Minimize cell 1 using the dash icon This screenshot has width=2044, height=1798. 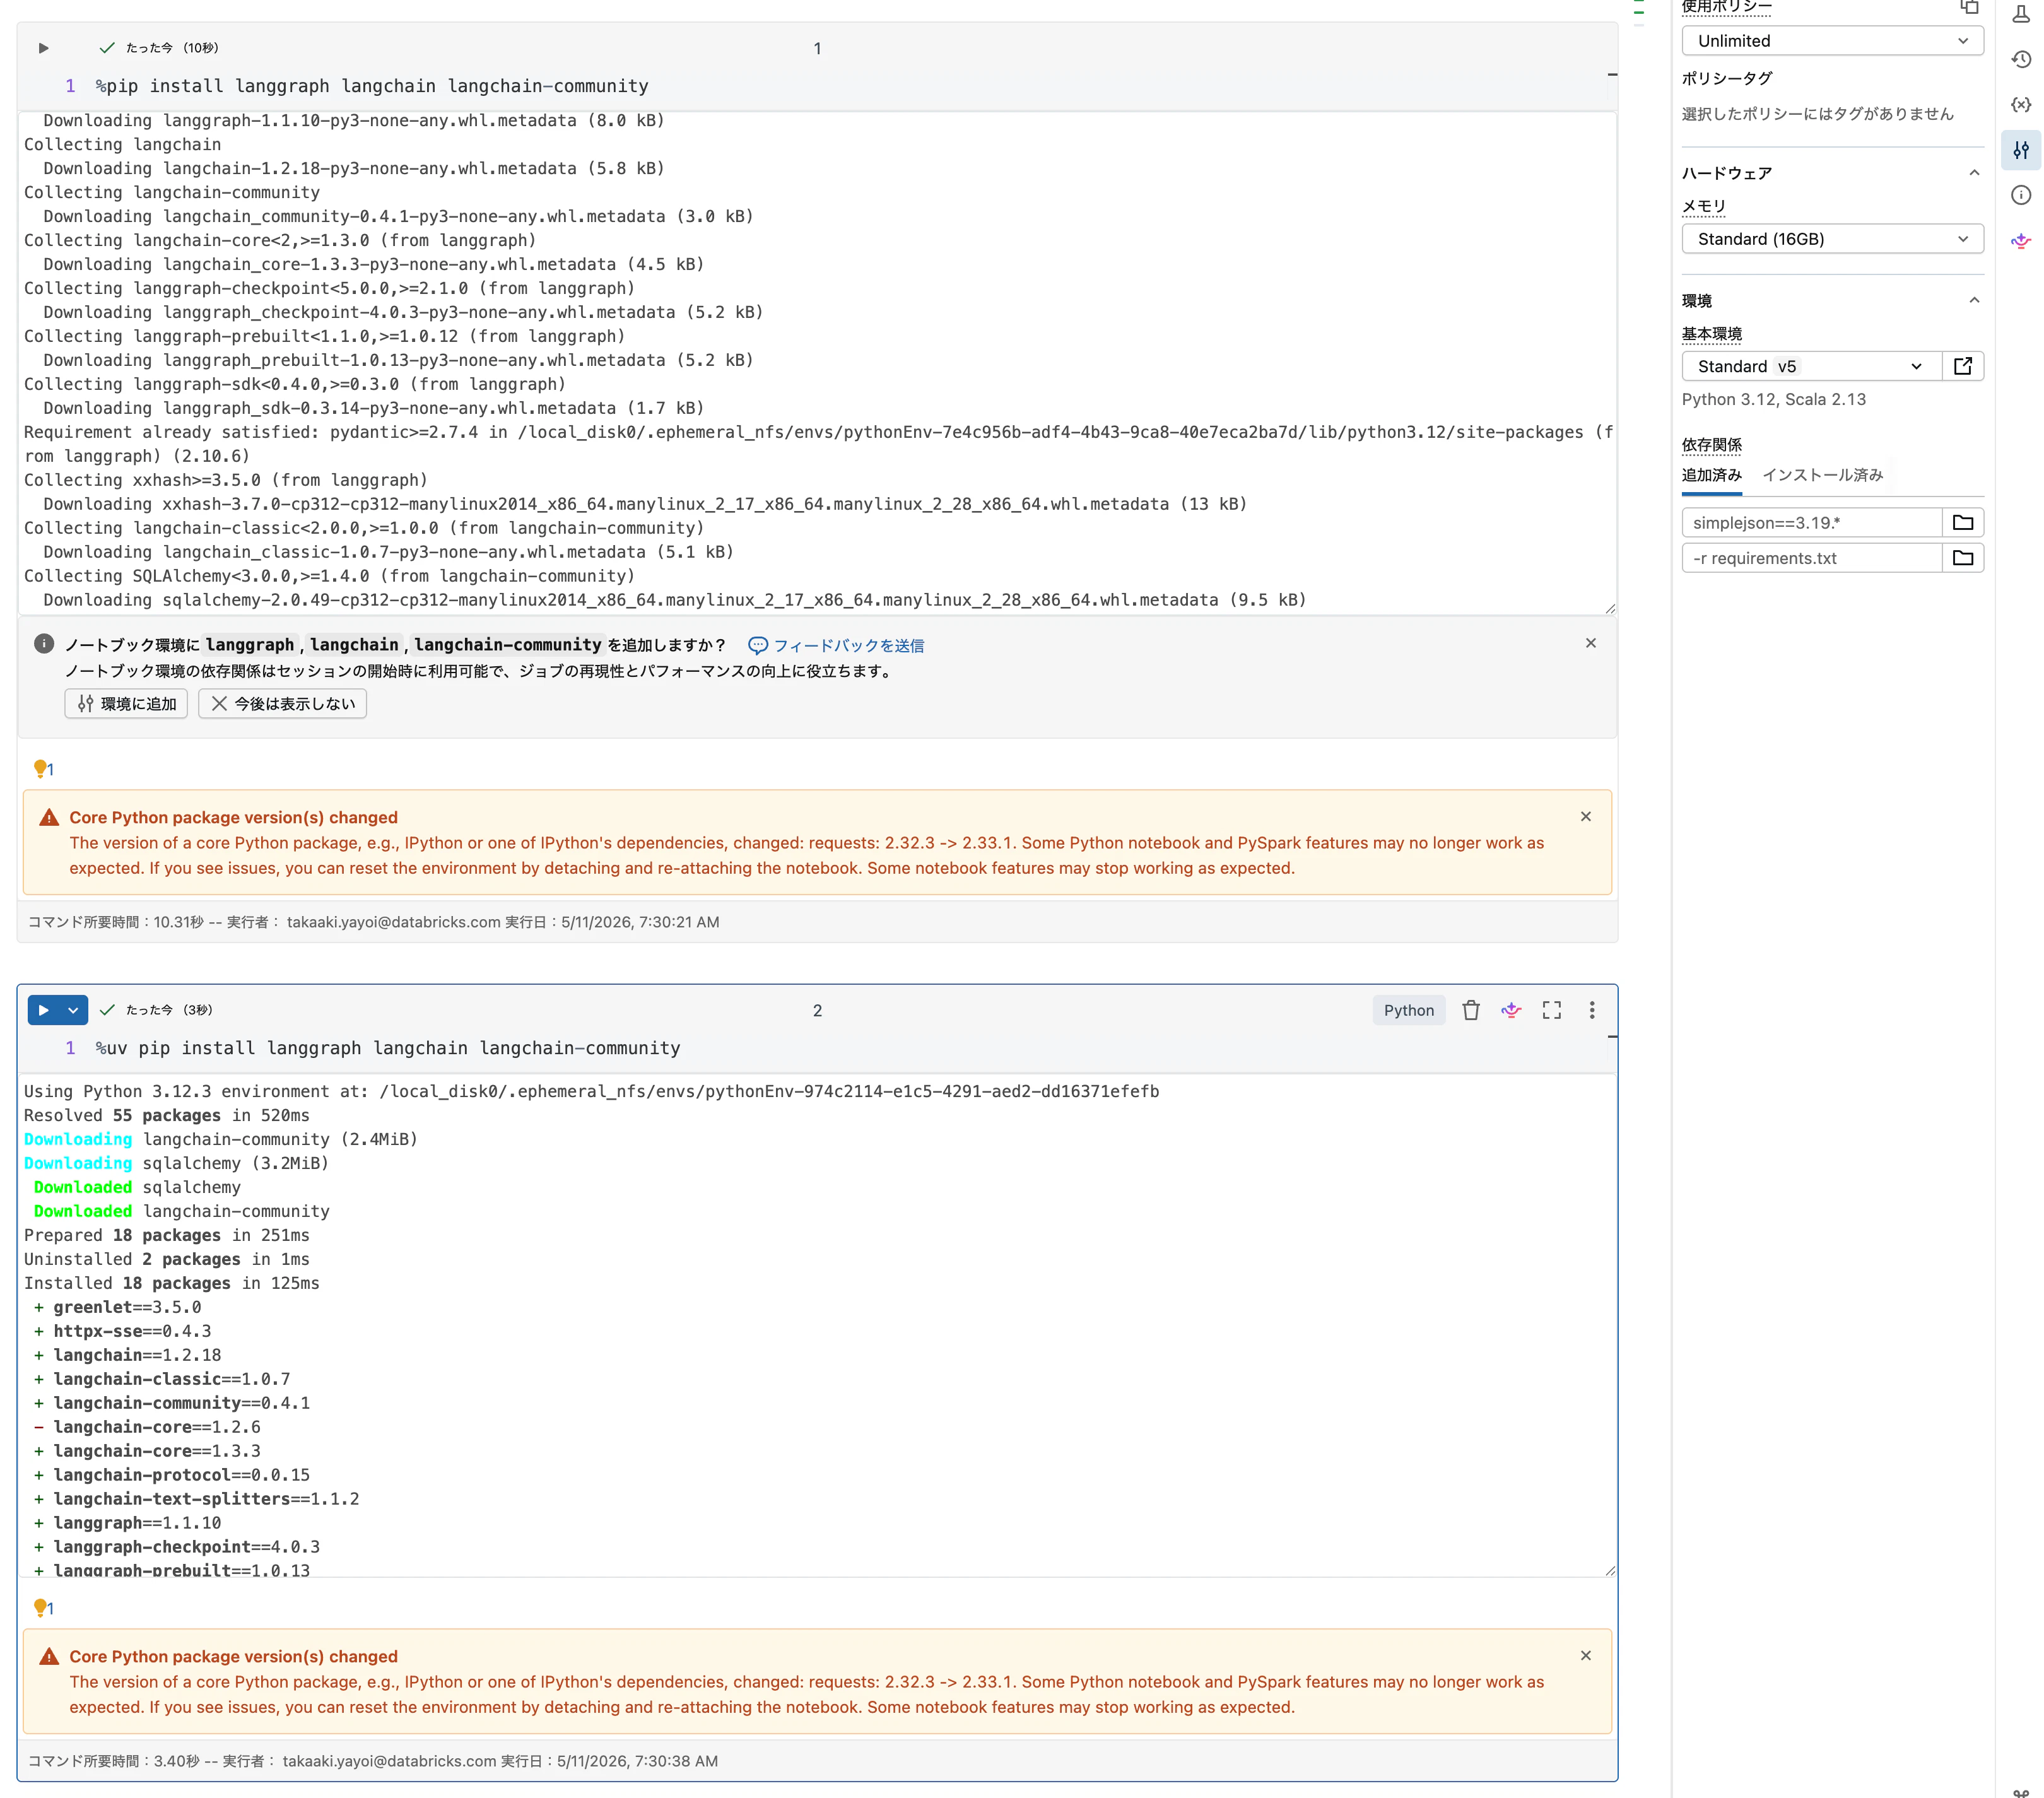coord(1611,75)
